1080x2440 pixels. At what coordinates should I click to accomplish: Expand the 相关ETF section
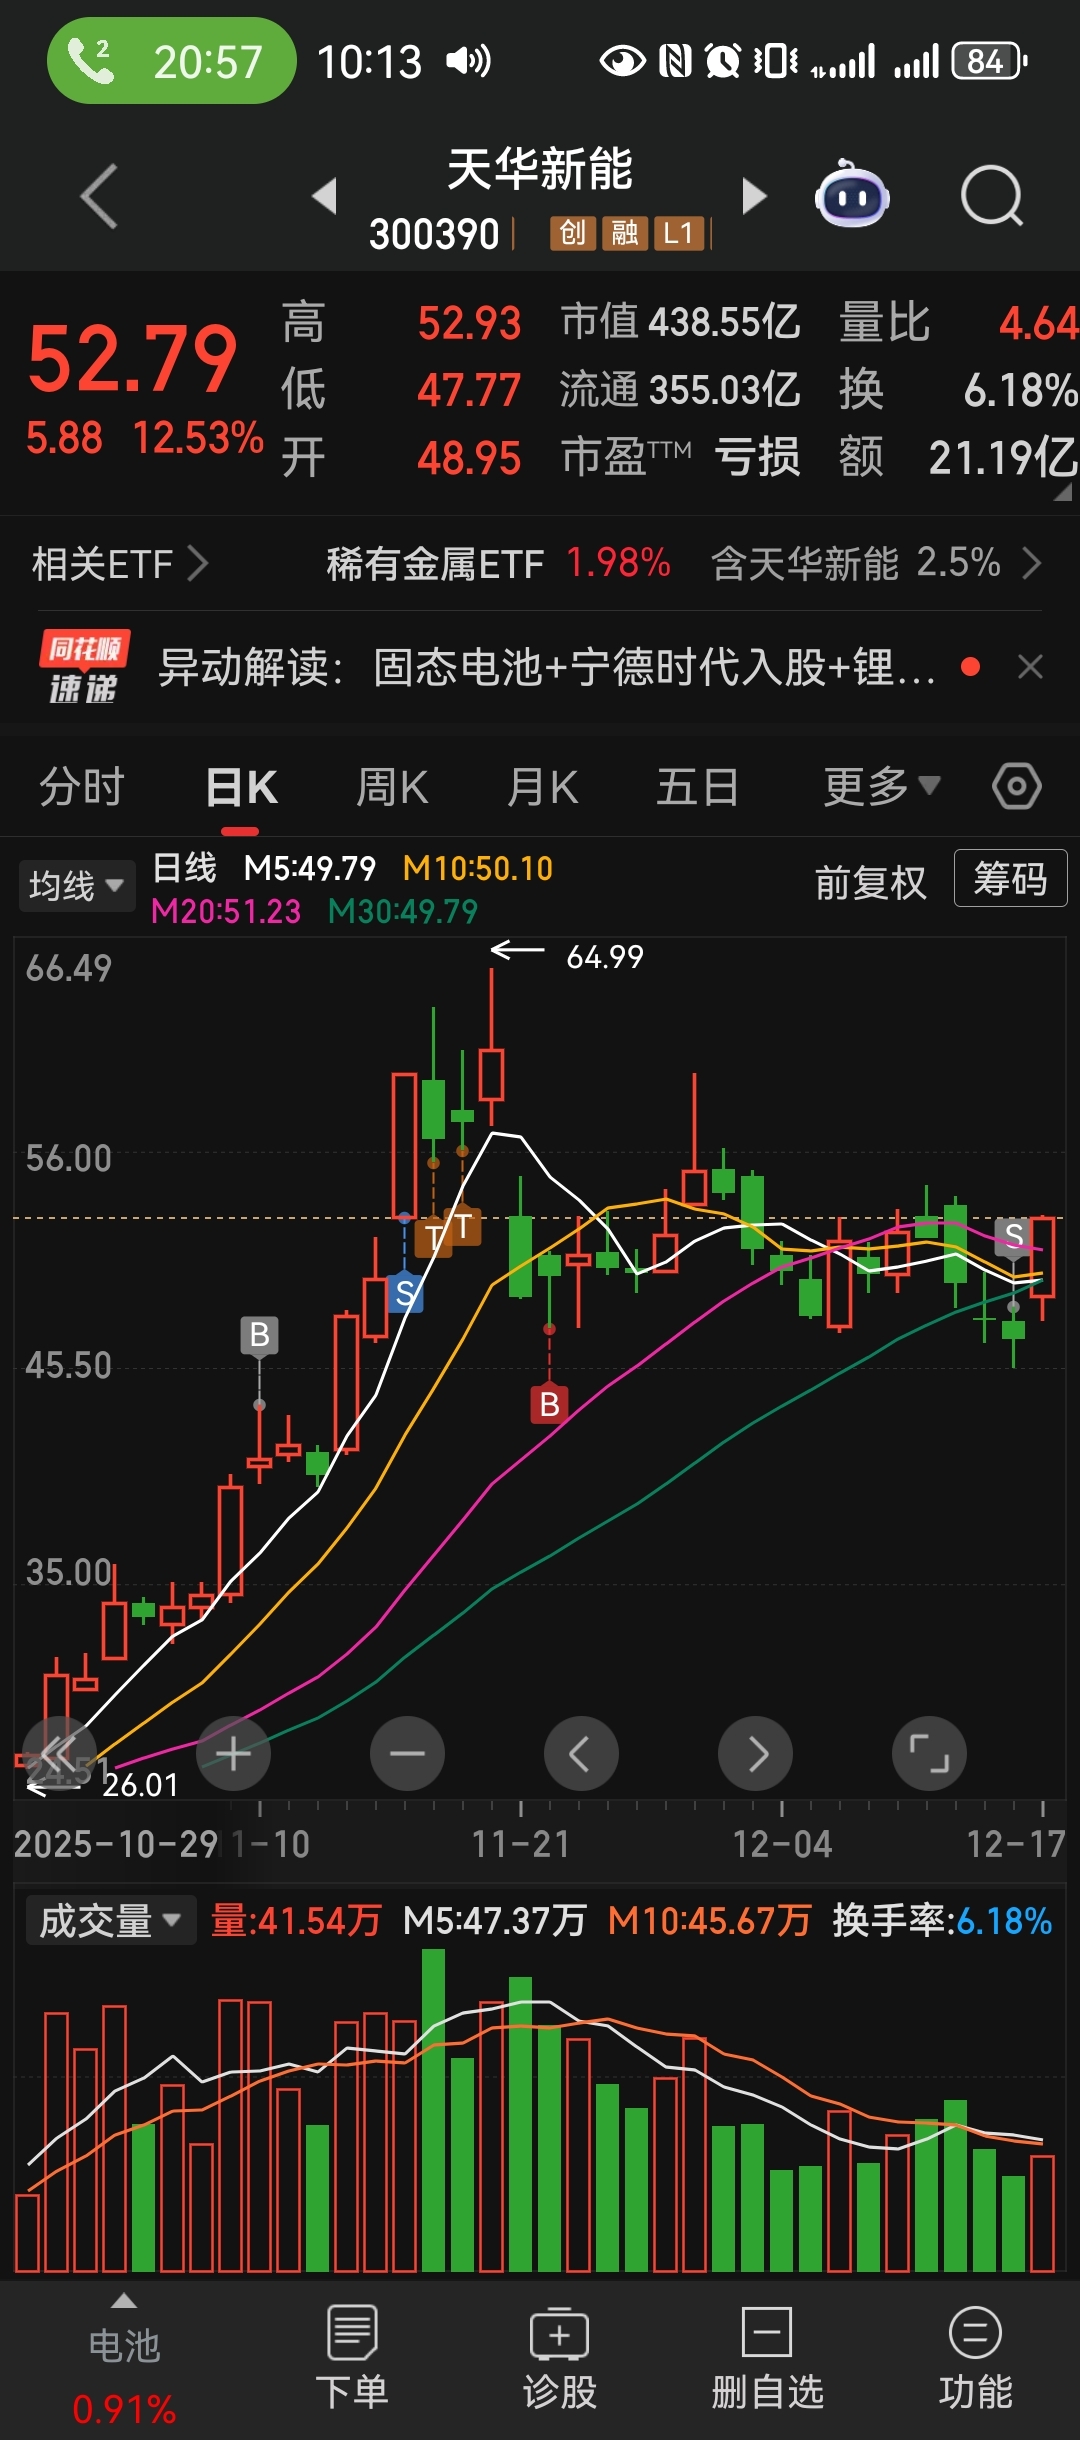coord(120,564)
